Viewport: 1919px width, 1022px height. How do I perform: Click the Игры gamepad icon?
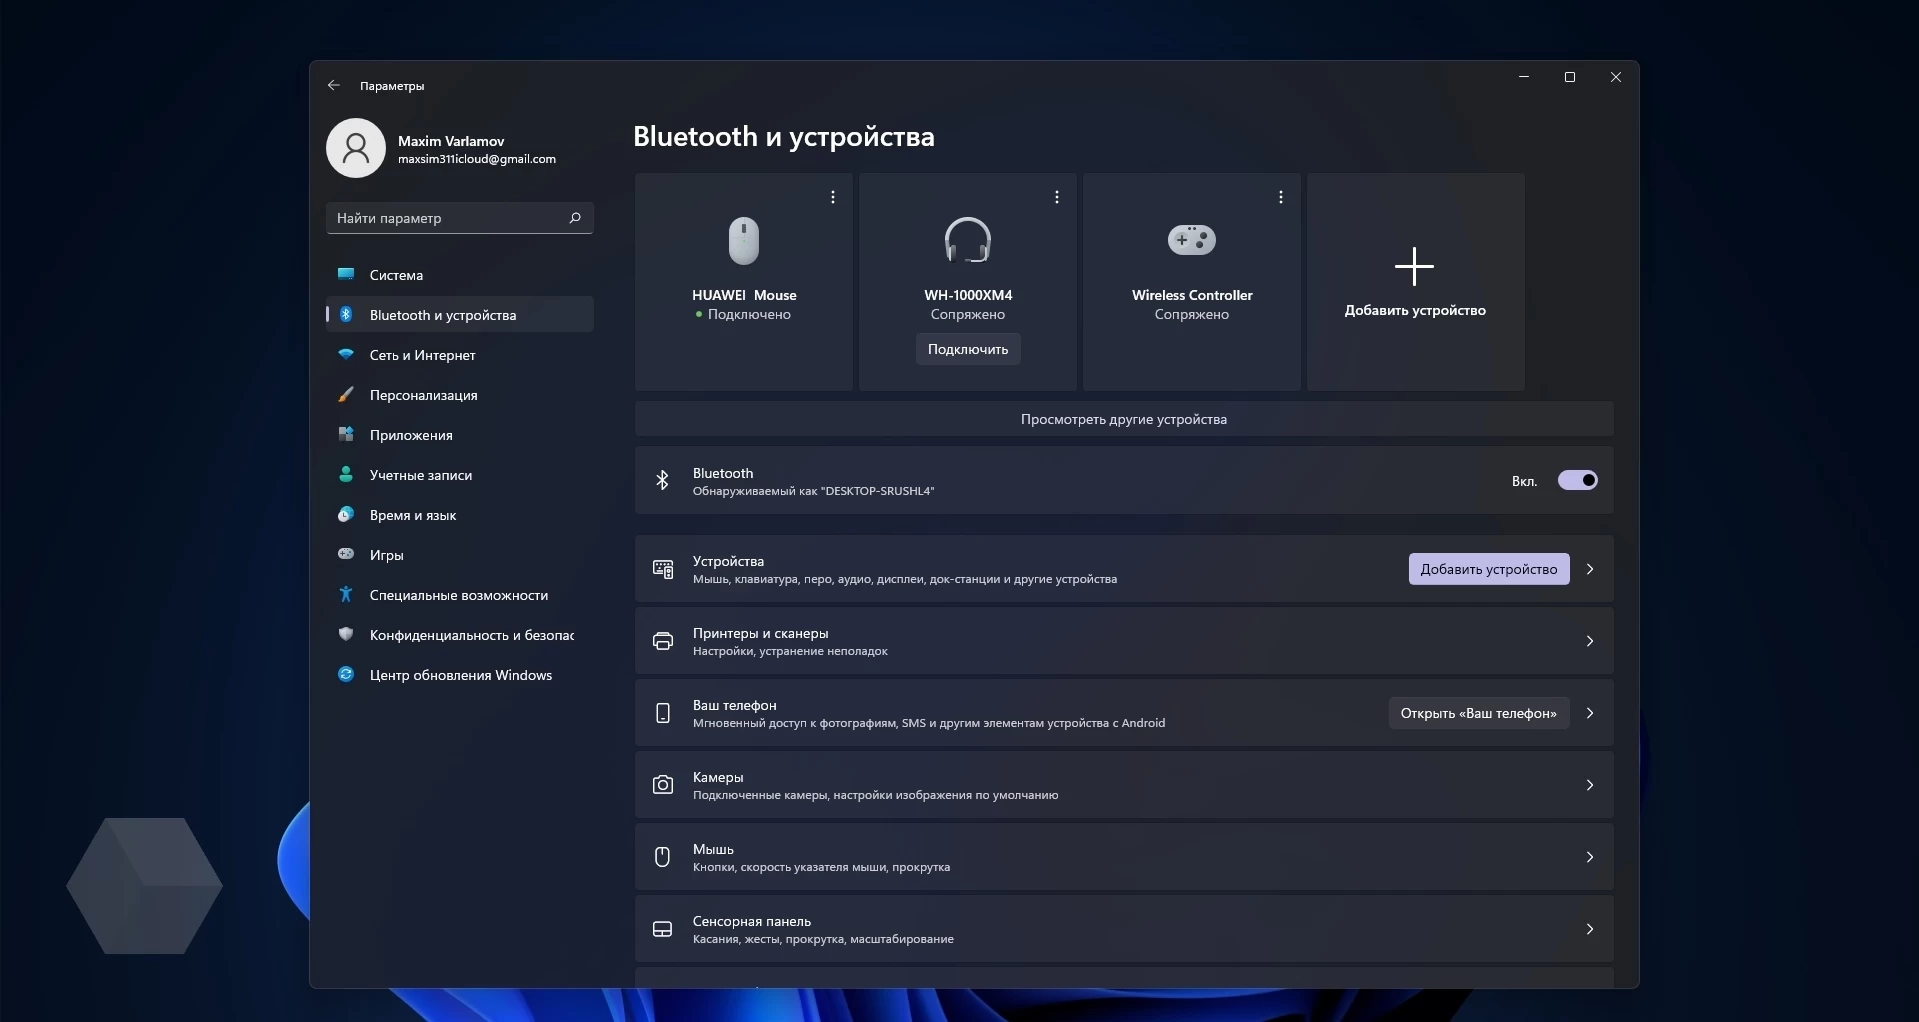(346, 554)
